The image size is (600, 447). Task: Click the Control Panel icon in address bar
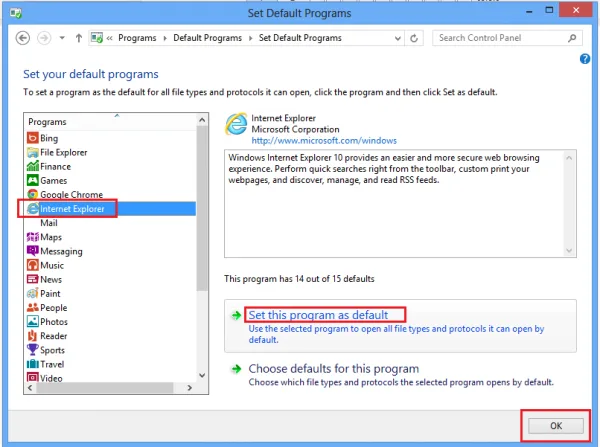coord(97,38)
